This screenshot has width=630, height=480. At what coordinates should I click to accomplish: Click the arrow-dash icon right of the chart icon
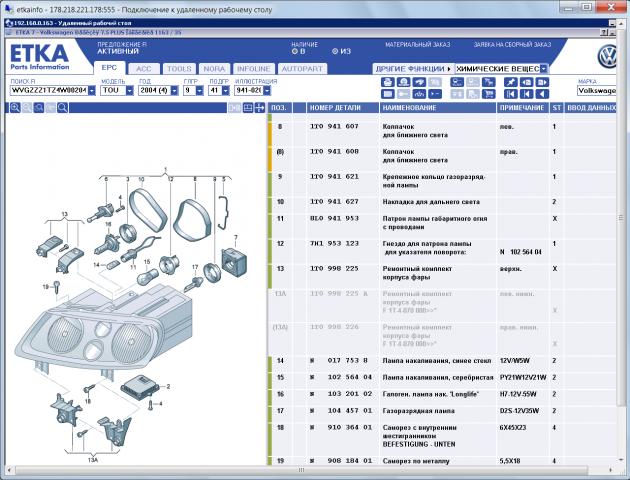[x=435, y=94]
